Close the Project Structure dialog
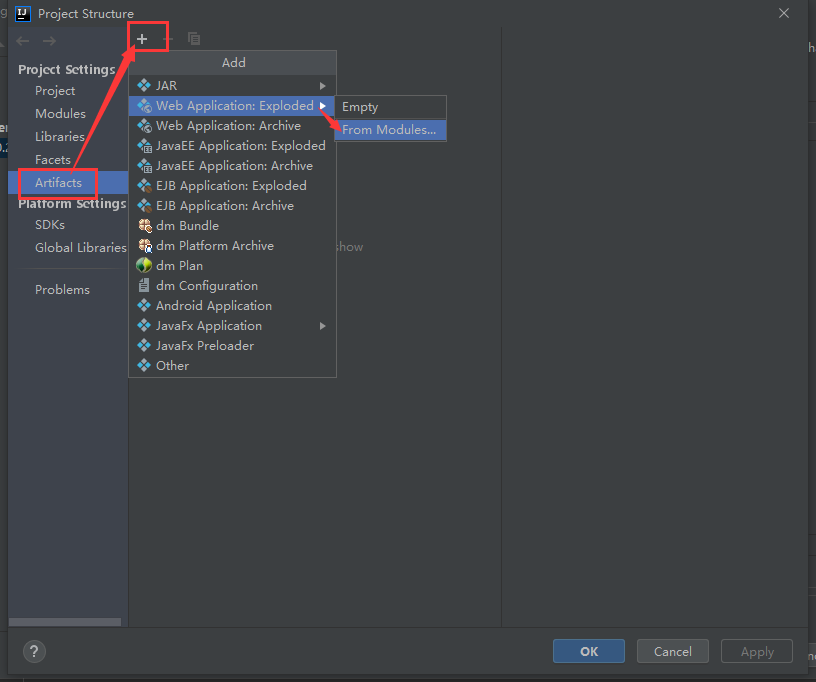 tap(784, 14)
